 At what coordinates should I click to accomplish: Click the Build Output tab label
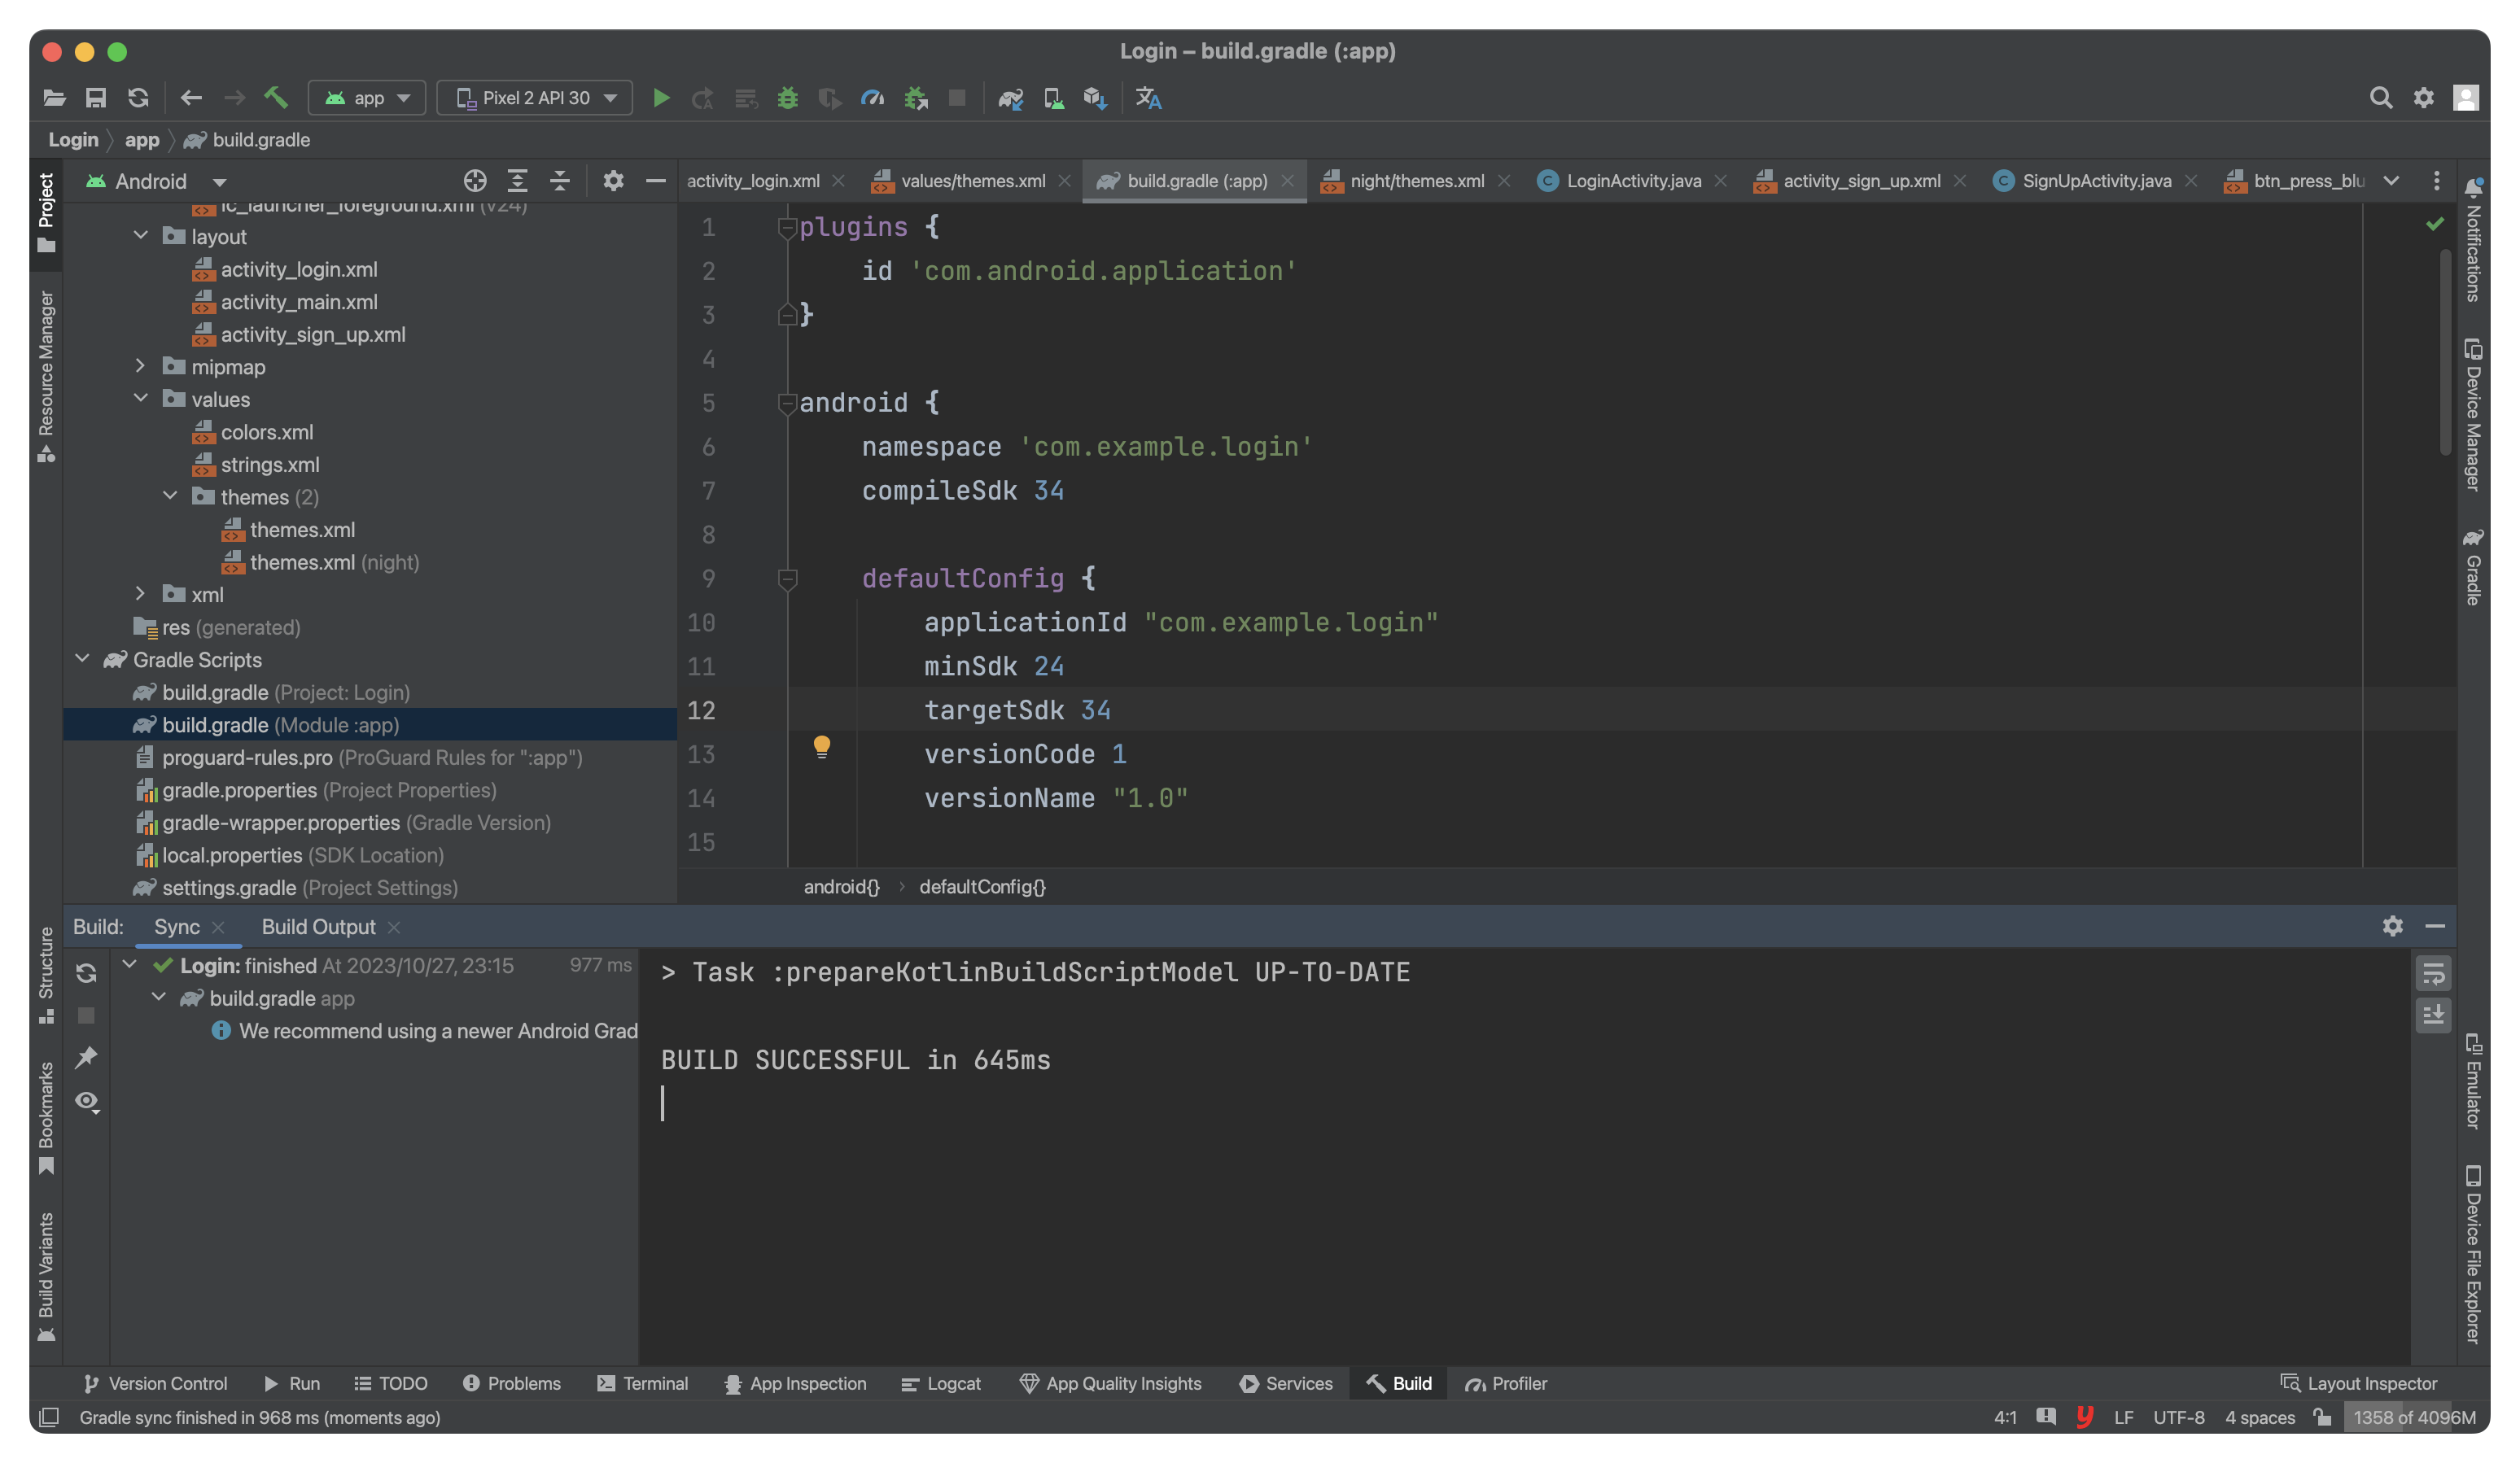tap(319, 927)
